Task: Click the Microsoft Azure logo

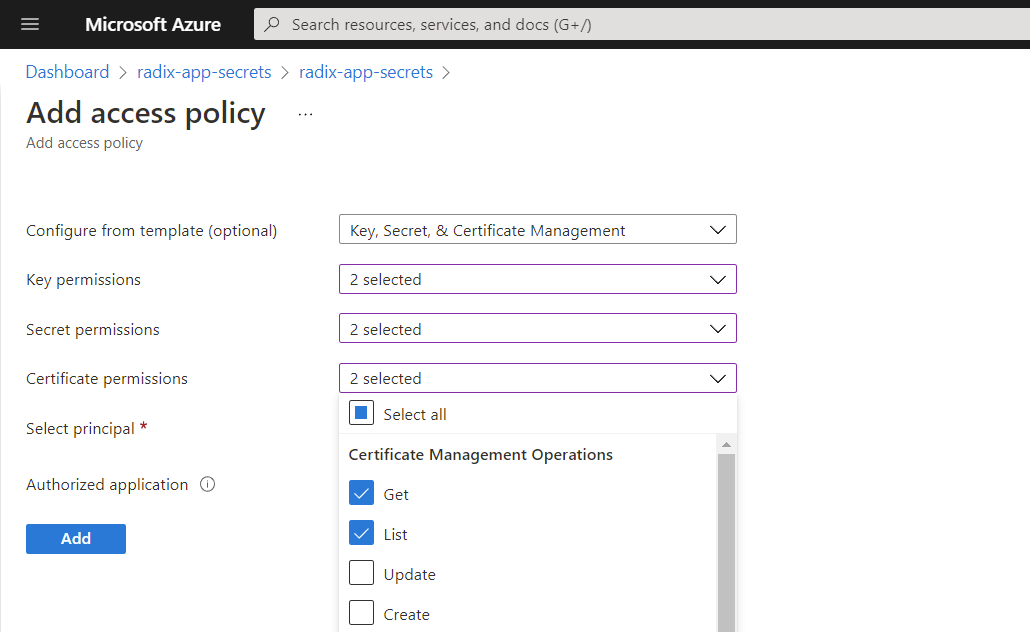Action: pos(152,24)
